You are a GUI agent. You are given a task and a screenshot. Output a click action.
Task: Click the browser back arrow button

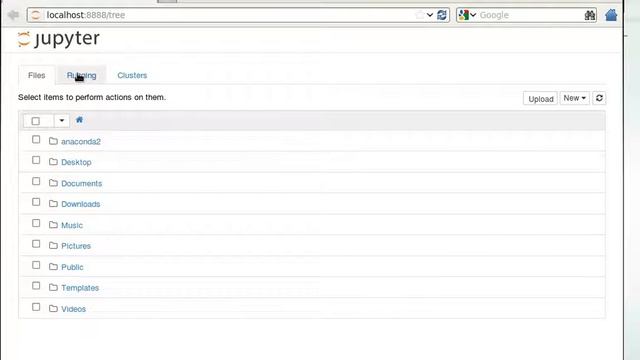pyautogui.click(x=13, y=15)
